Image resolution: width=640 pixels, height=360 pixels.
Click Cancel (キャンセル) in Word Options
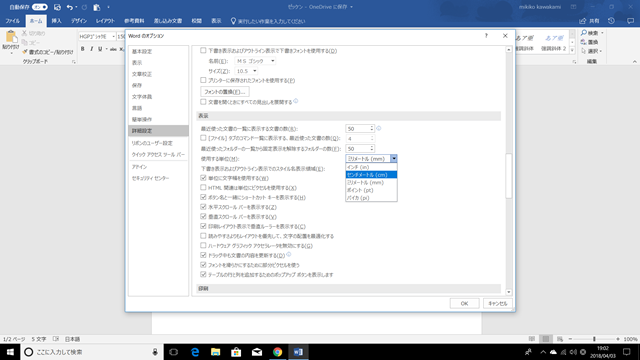[x=498, y=303]
